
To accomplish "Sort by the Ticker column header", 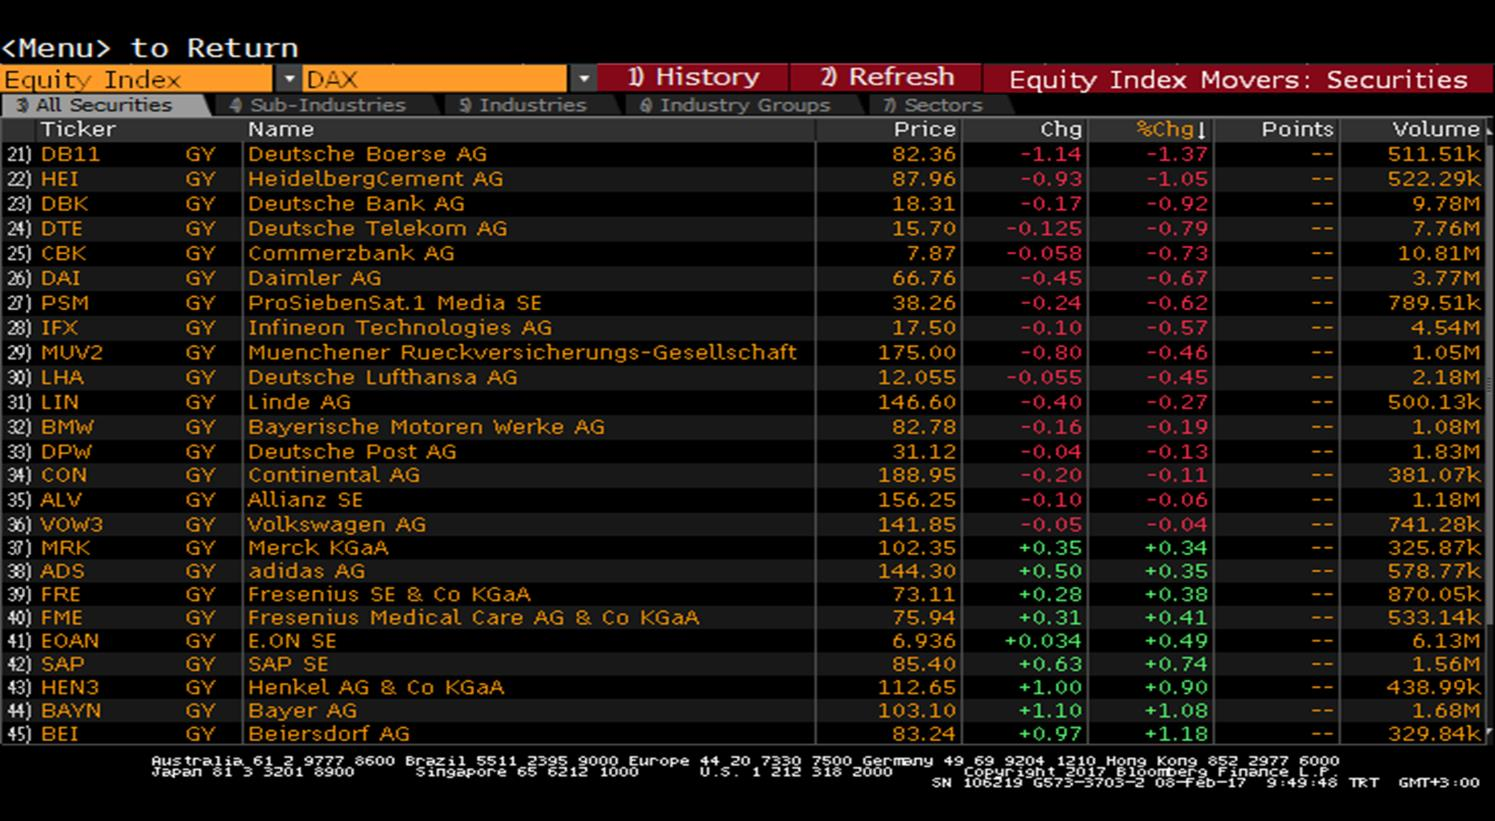I will tap(78, 129).
